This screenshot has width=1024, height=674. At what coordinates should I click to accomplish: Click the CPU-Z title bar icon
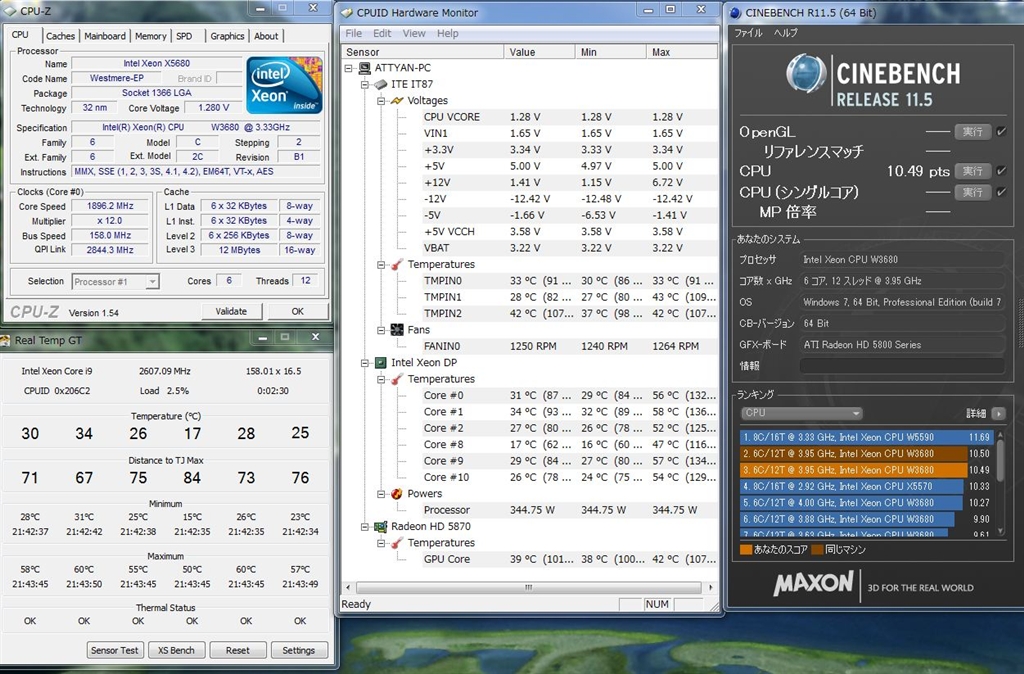pyautogui.click(x=10, y=10)
